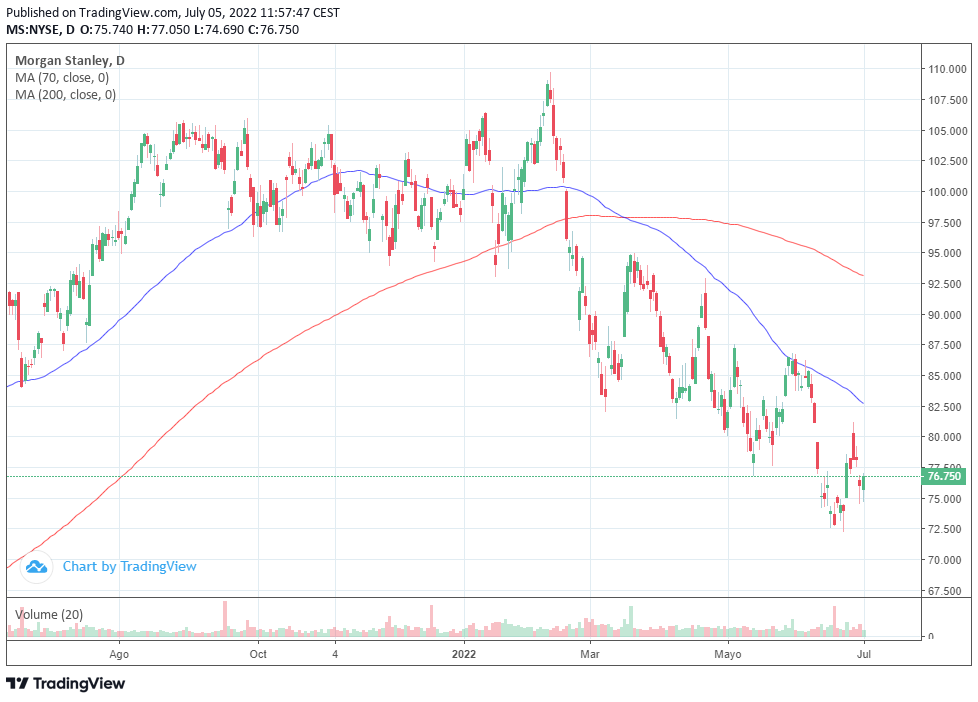
Task: Click the 'Mar' date axis label
Action: pos(590,655)
